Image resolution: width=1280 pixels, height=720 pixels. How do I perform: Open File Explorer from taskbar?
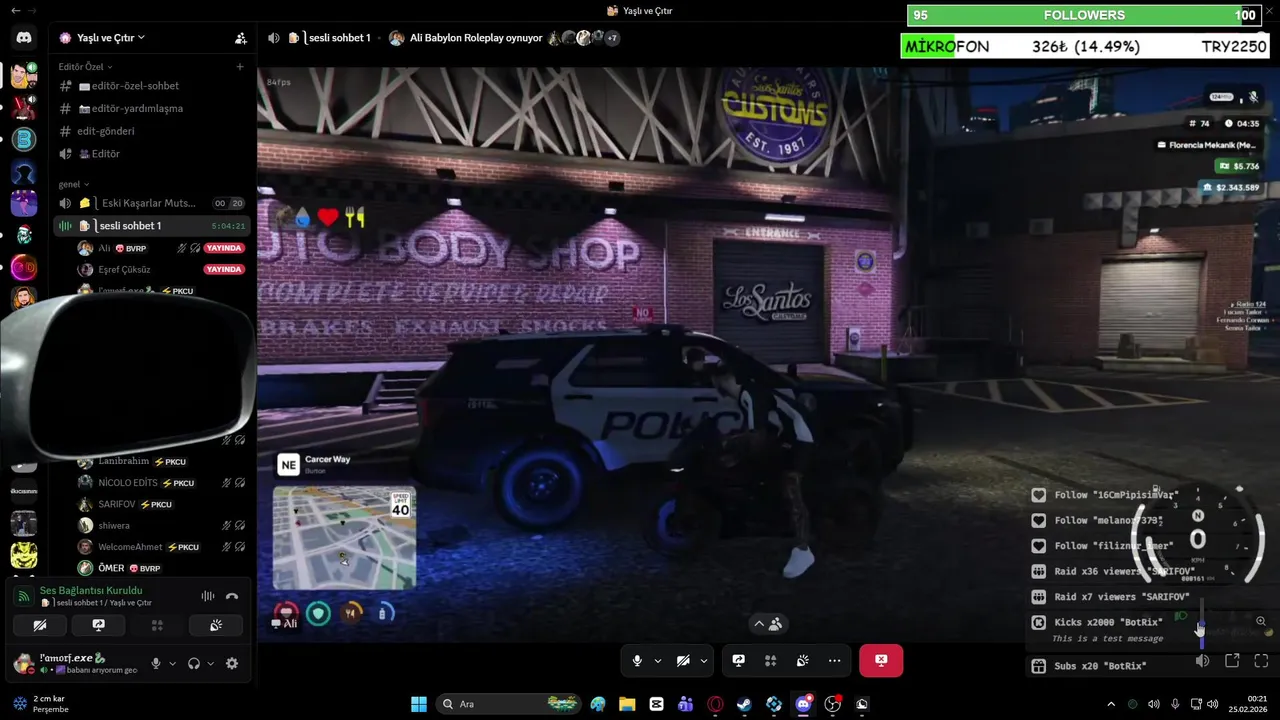627,704
